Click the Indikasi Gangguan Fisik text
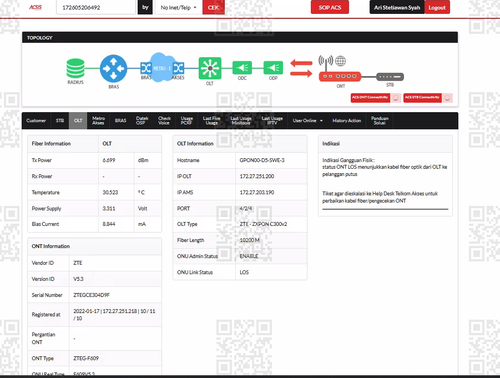 click(348, 160)
